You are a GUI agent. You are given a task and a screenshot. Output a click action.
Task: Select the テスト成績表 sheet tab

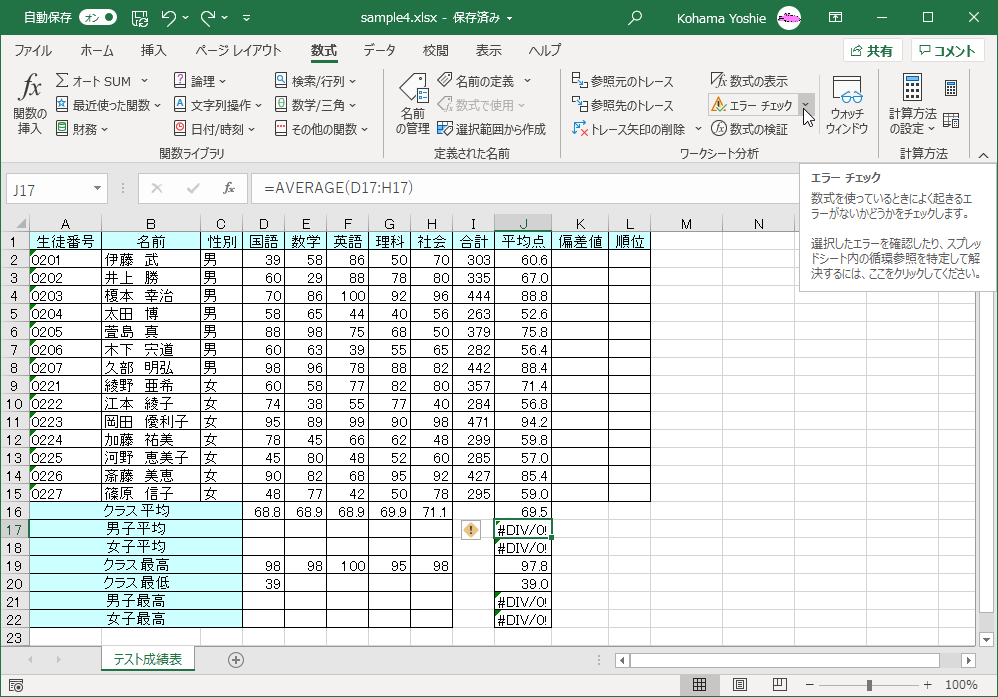pyautogui.click(x=148, y=659)
